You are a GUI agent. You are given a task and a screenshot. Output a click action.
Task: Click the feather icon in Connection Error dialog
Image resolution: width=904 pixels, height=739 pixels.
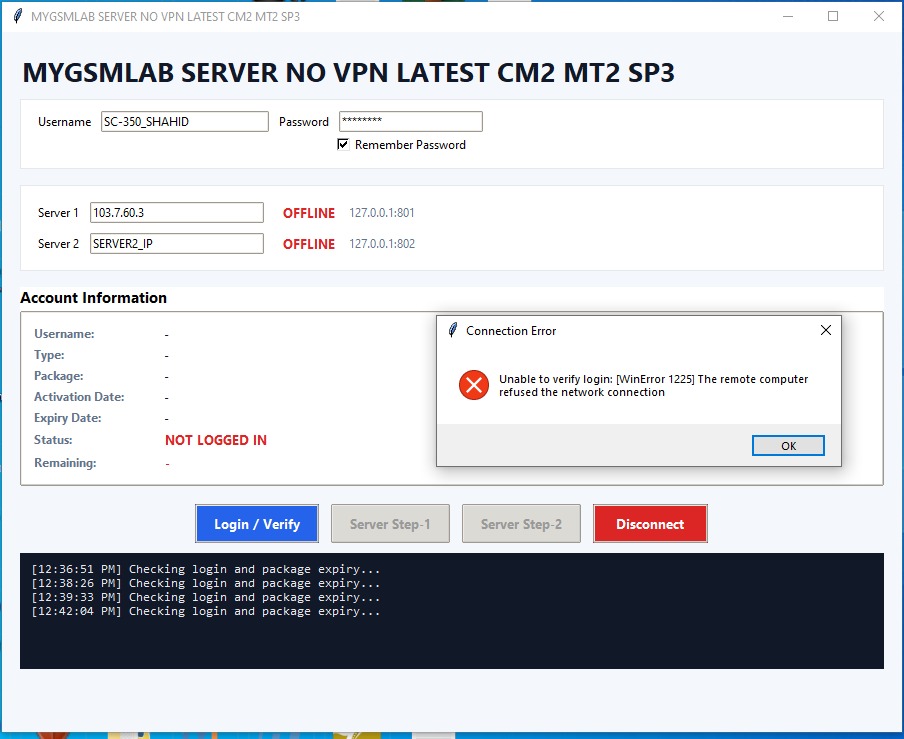(453, 330)
